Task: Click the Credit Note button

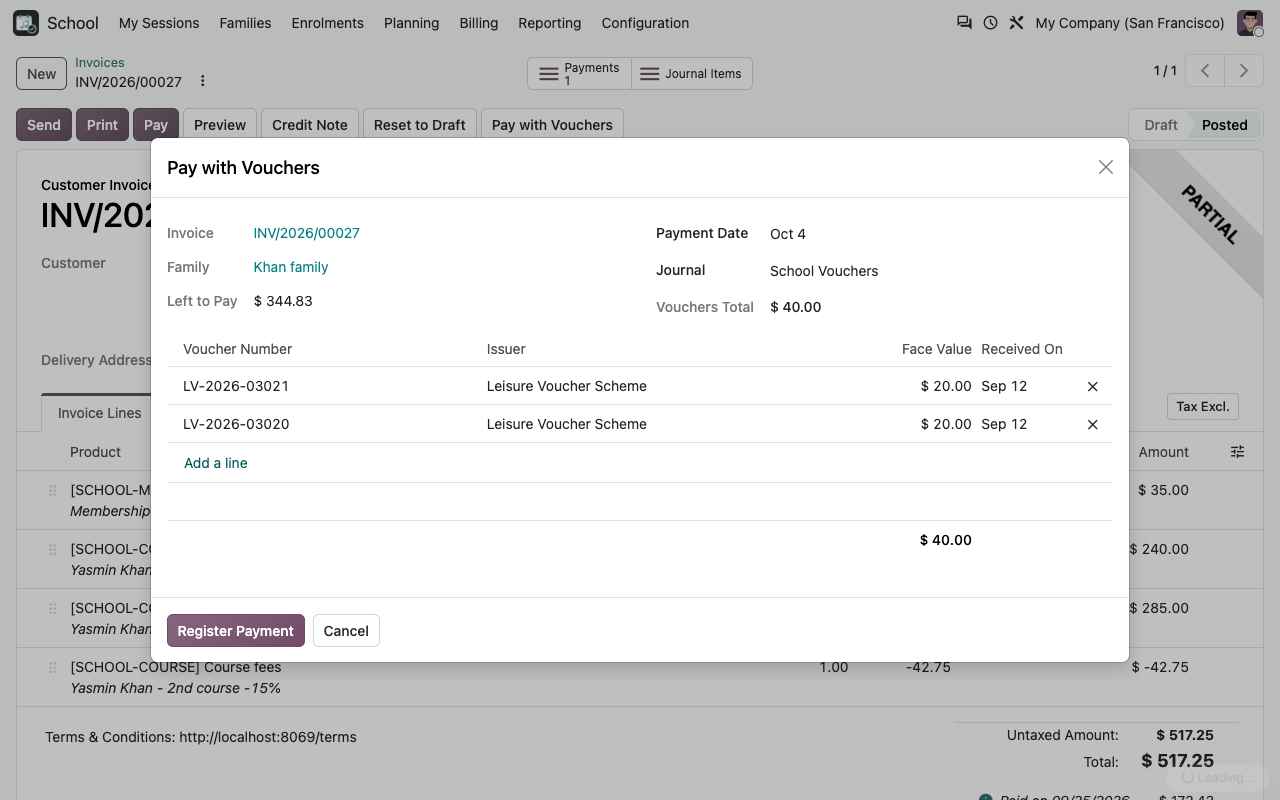Action: (310, 125)
